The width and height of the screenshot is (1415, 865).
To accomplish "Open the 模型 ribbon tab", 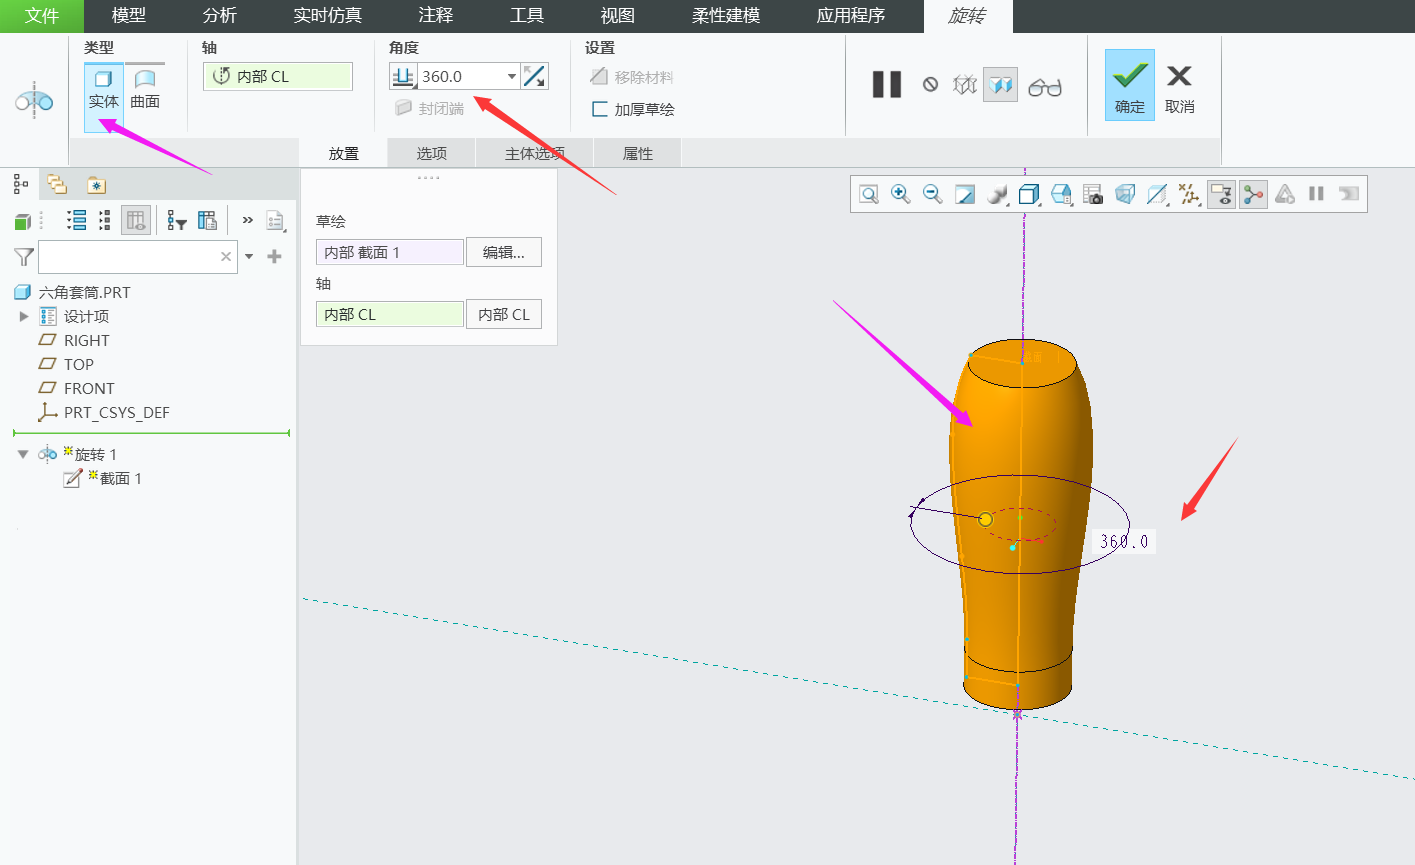I will point(128,16).
